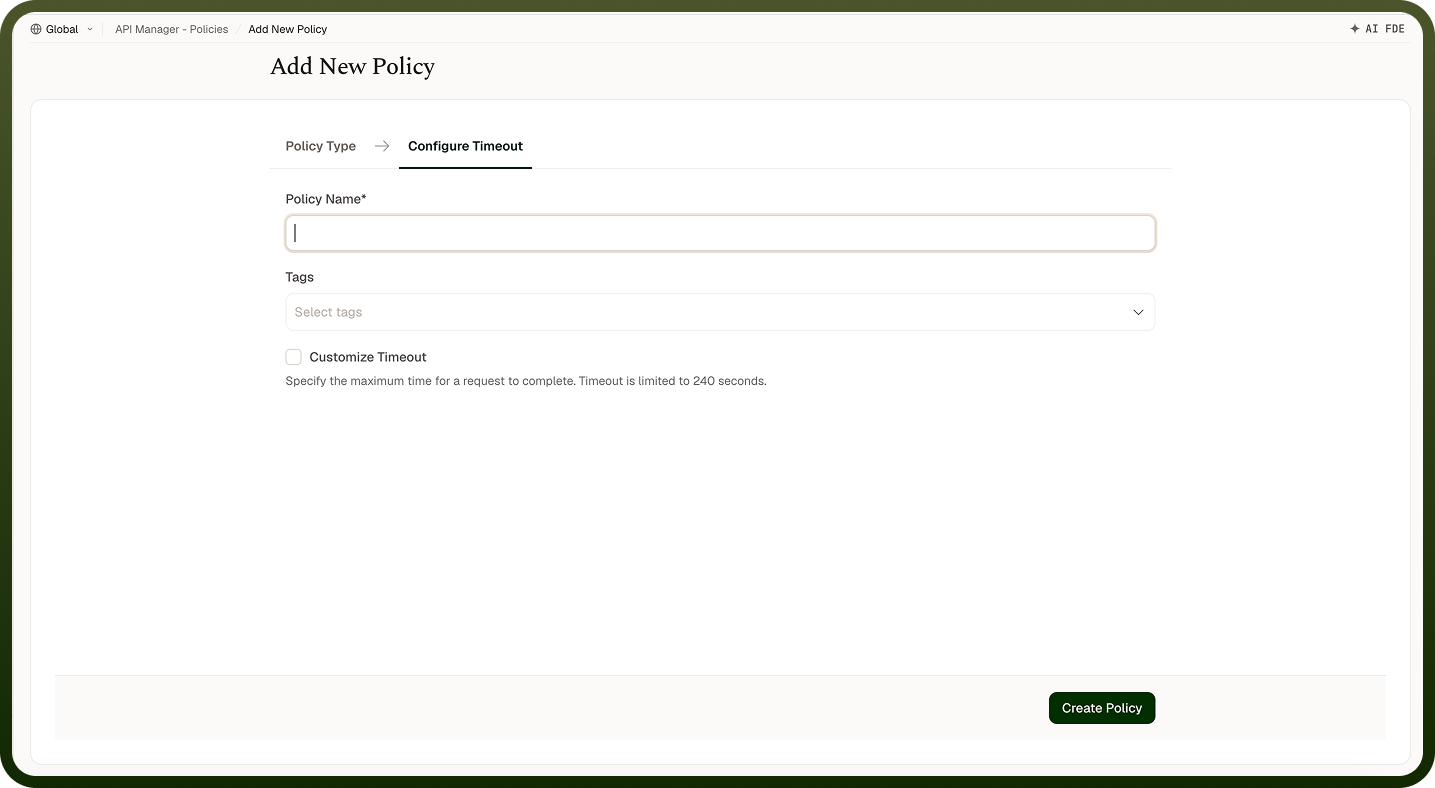This screenshot has width=1435, height=788.
Task: Click the arrow icon between the wizard steps
Action: pyautogui.click(x=382, y=146)
